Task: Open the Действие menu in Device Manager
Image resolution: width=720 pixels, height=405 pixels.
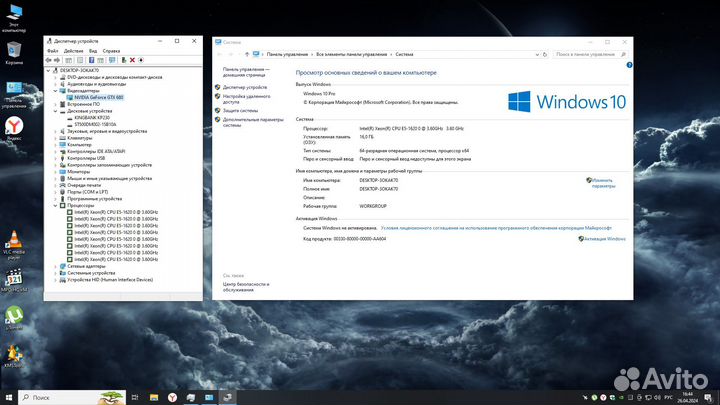Action: tap(73, 51)
